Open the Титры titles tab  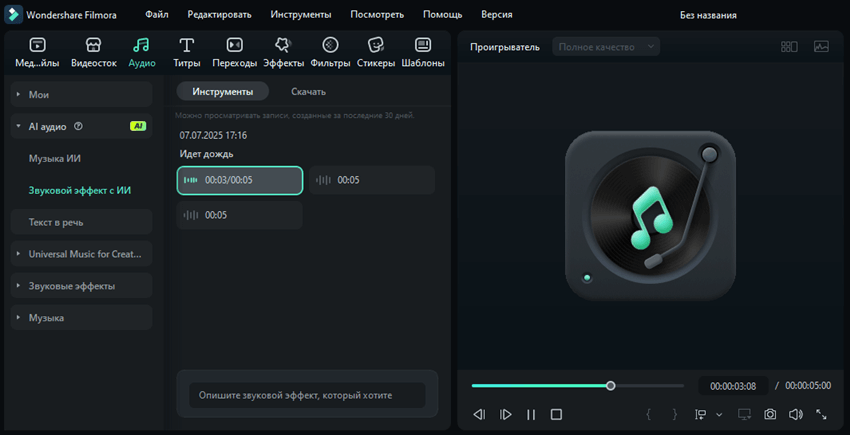tap(187, 53)
